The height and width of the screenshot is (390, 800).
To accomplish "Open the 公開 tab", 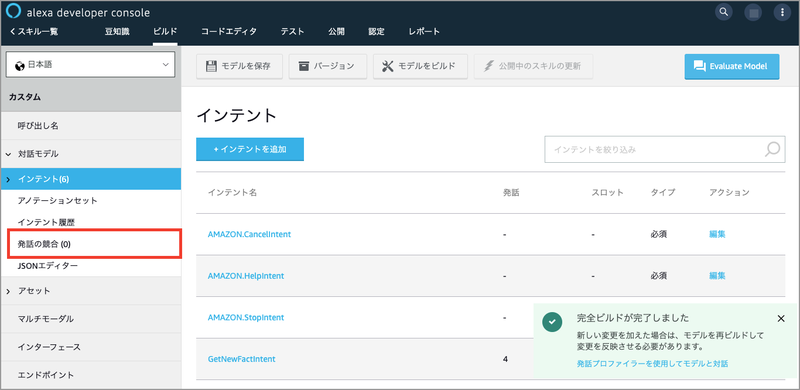I will pos(336,32).
